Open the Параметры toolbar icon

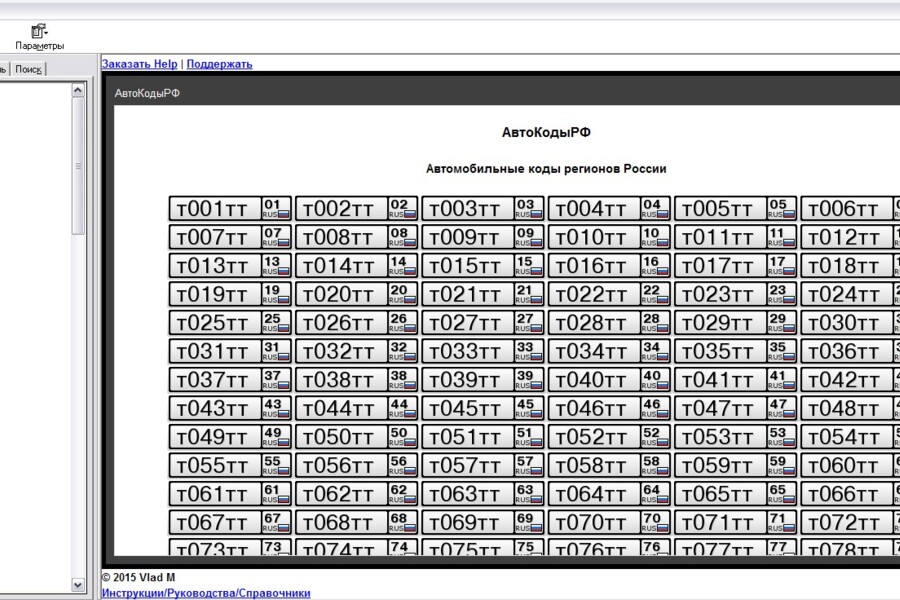(x=39, y=37)
